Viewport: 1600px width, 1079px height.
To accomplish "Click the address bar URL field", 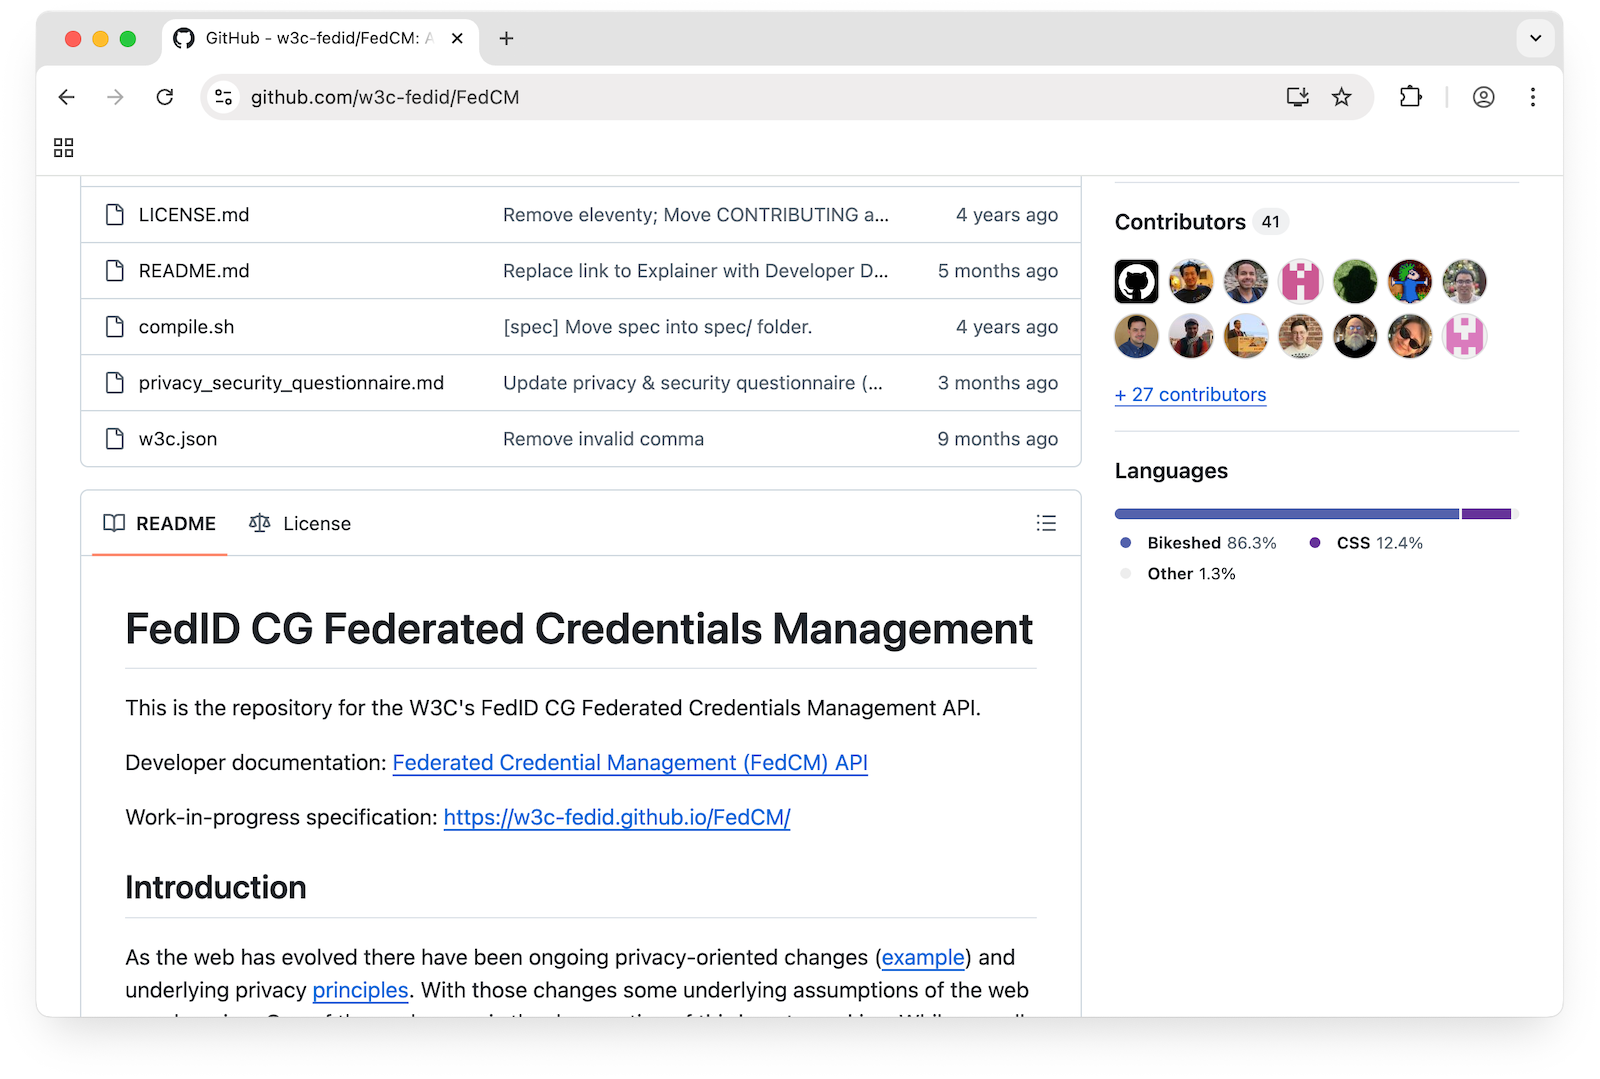I will pyautogui.click(x=700, y=97).
